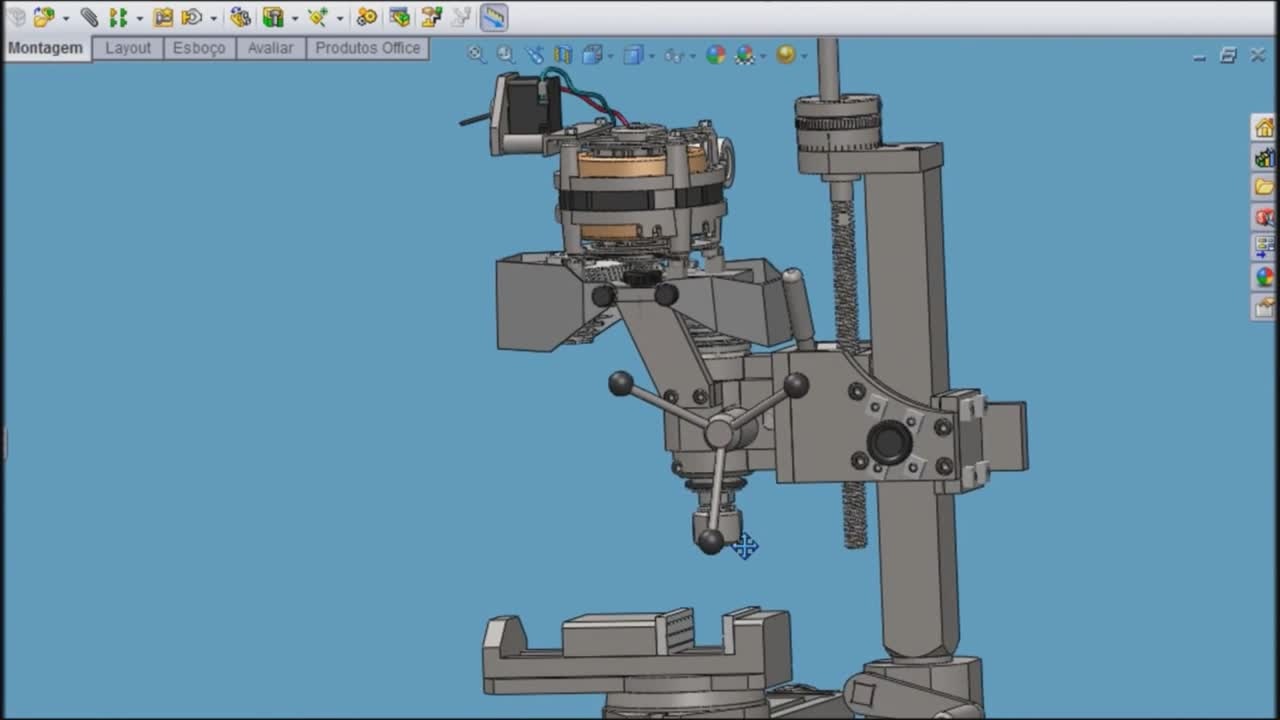The image size is (1280, 720).
Task: Open the Esboço tab
Action: click(x=199, y=48)
